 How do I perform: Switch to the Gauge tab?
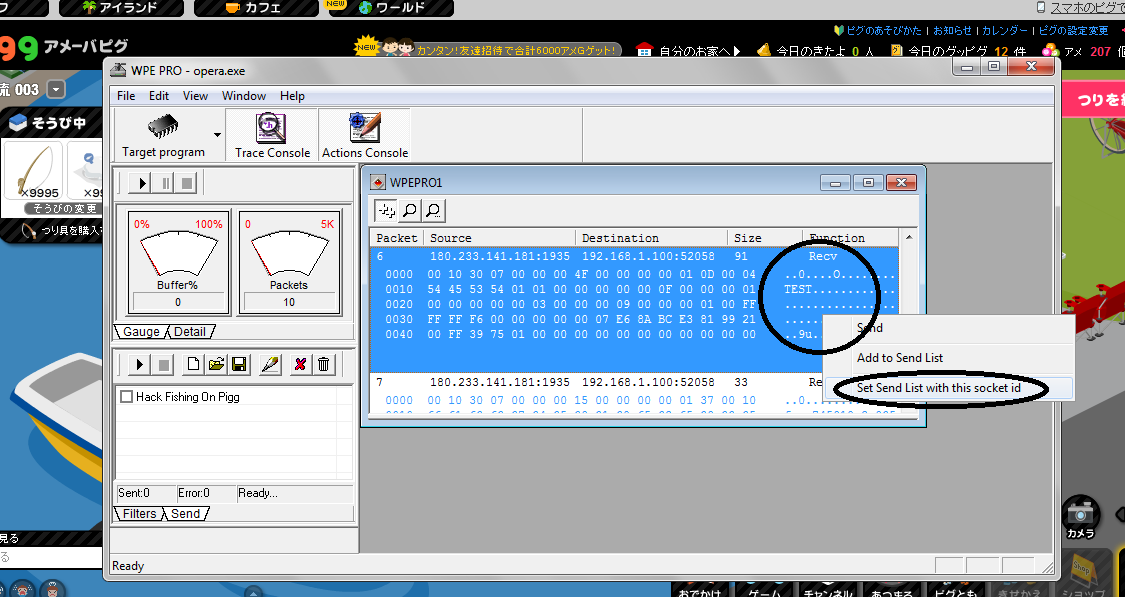click(x=141, y=332)
